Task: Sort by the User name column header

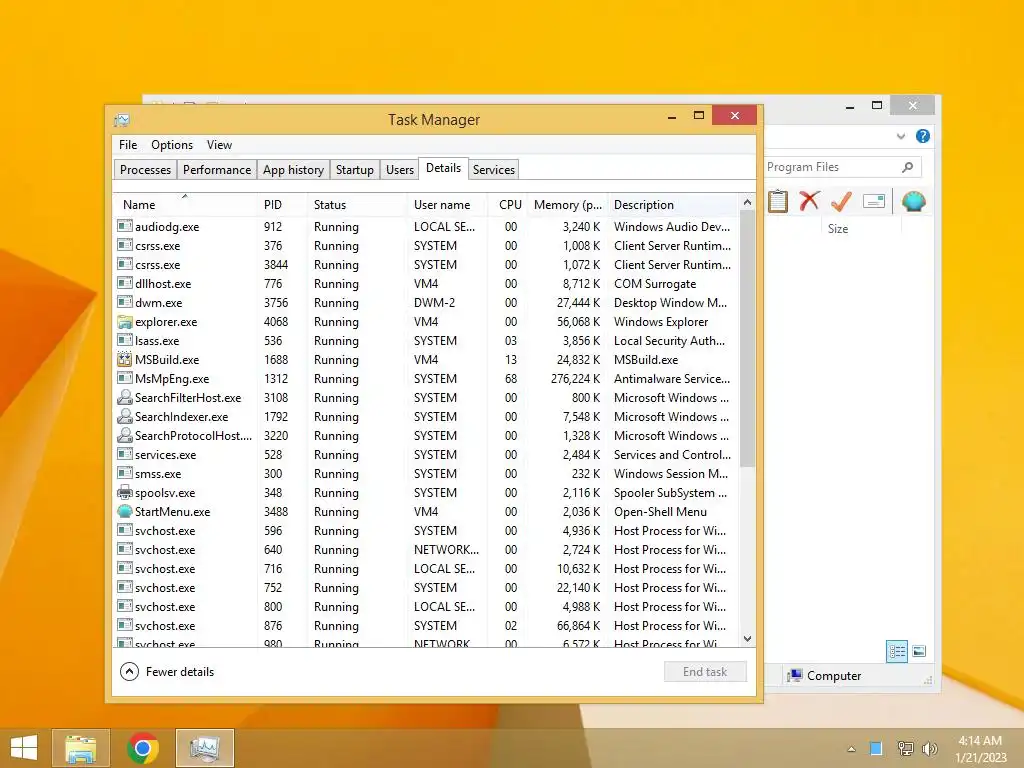Action: click(x=447, y=204)
